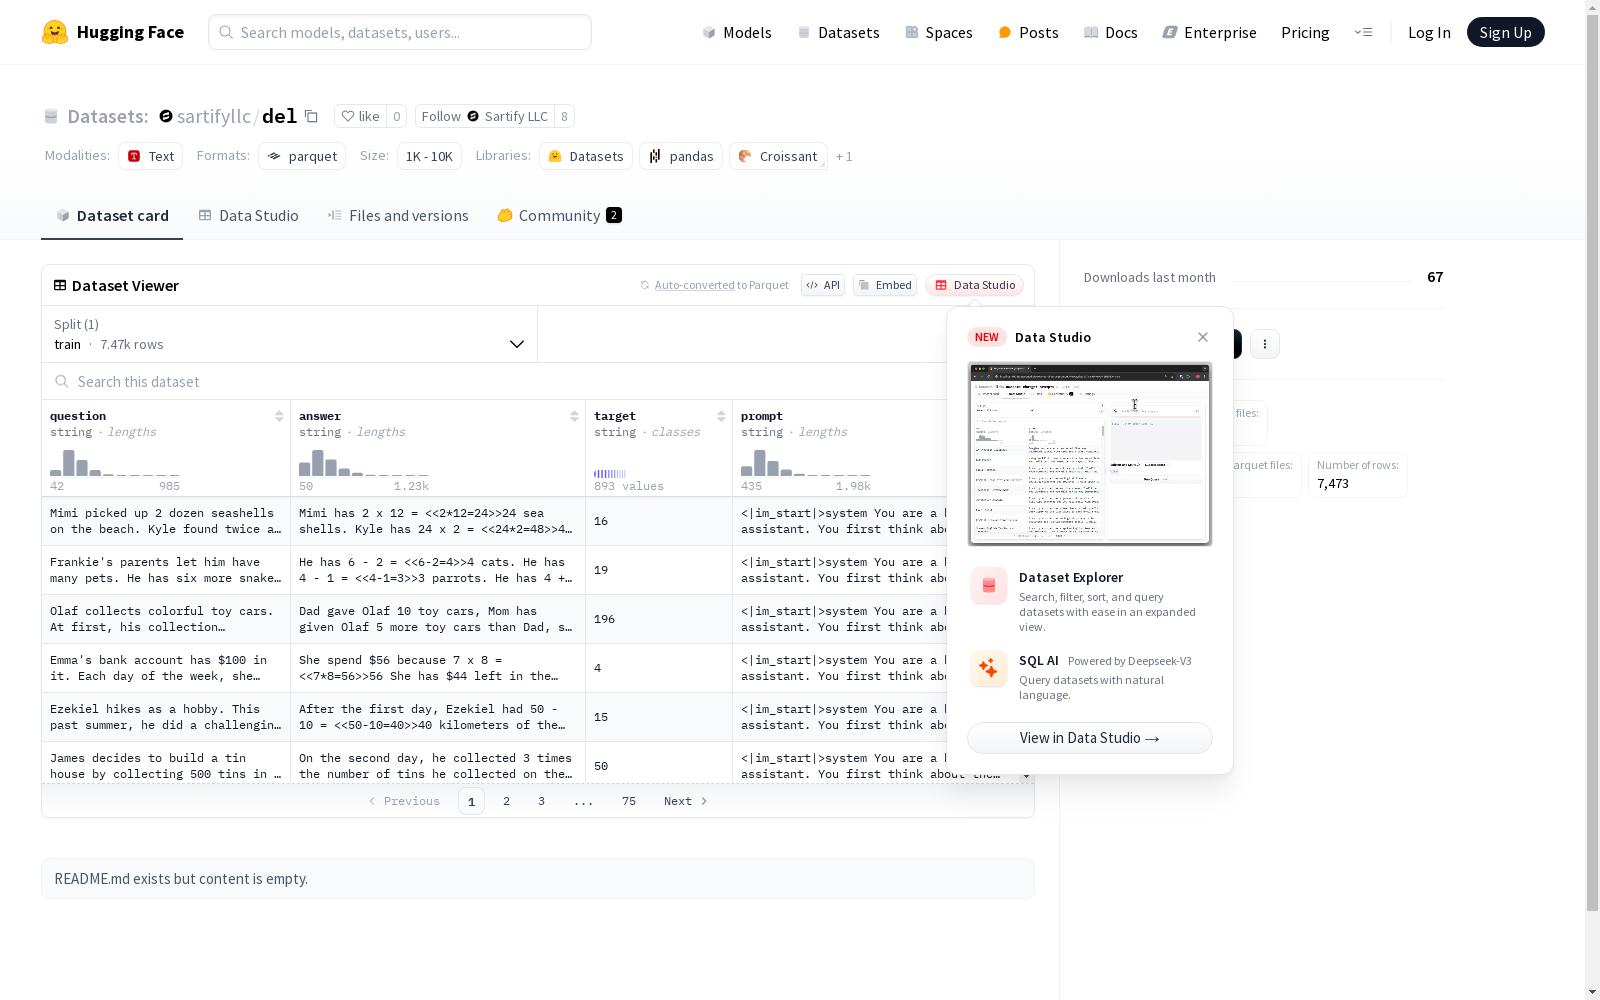Click the question cell 'Ezekiel hikes as a hobby'
1600x1000 pixels.
coord(166,717)
